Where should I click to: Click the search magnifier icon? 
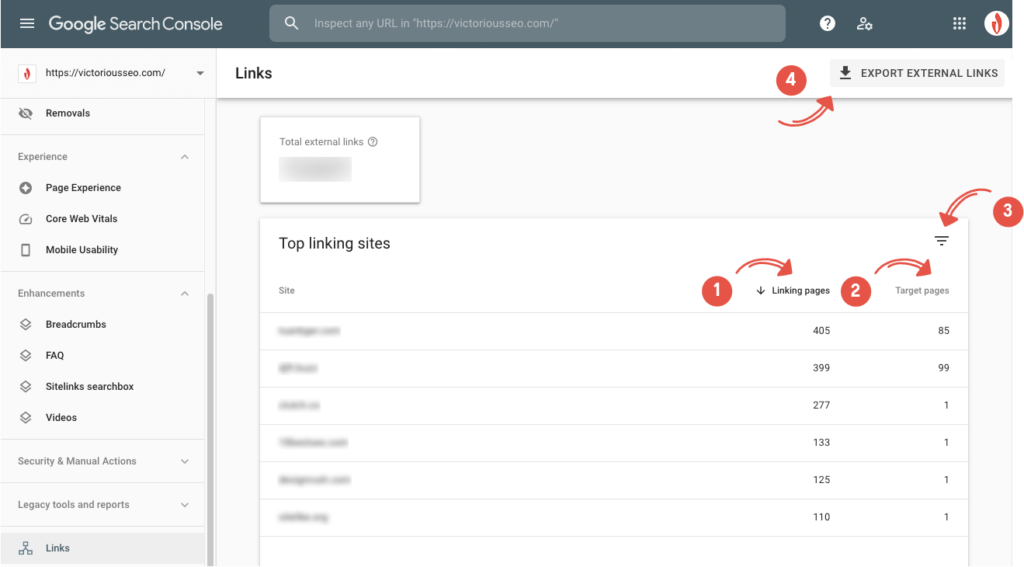click(291, 23)
